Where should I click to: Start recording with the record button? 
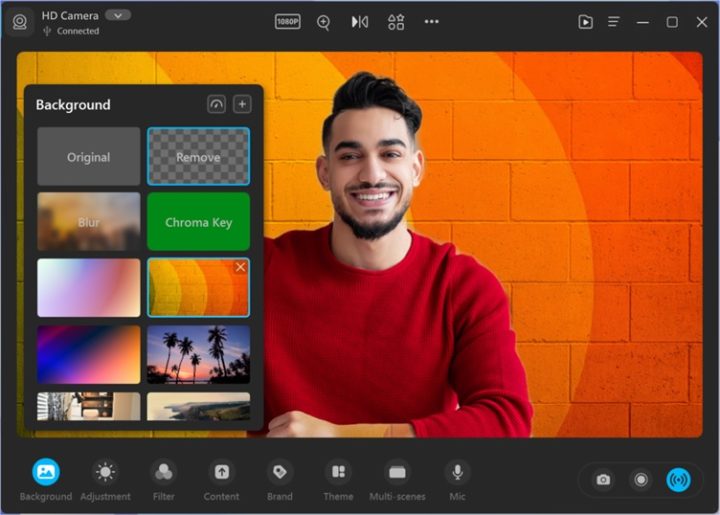641,480
